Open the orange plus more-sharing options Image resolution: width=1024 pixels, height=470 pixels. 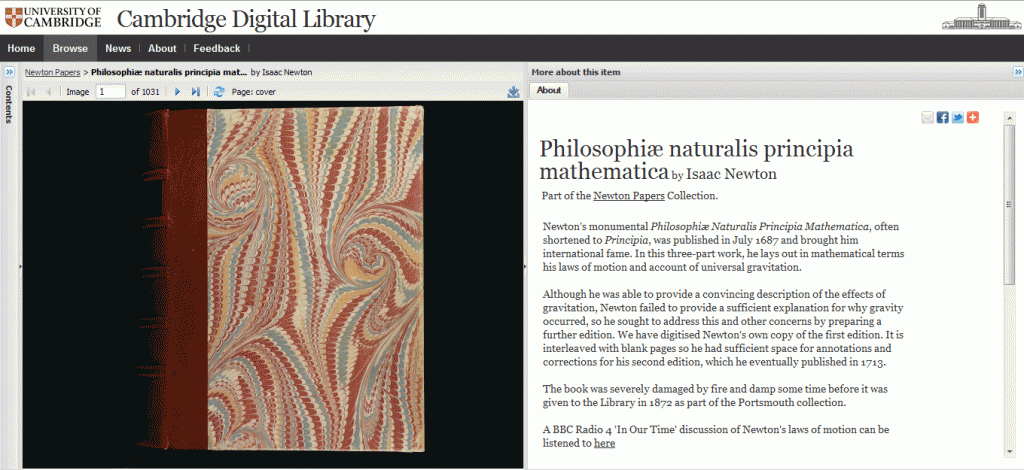[972, 118]
